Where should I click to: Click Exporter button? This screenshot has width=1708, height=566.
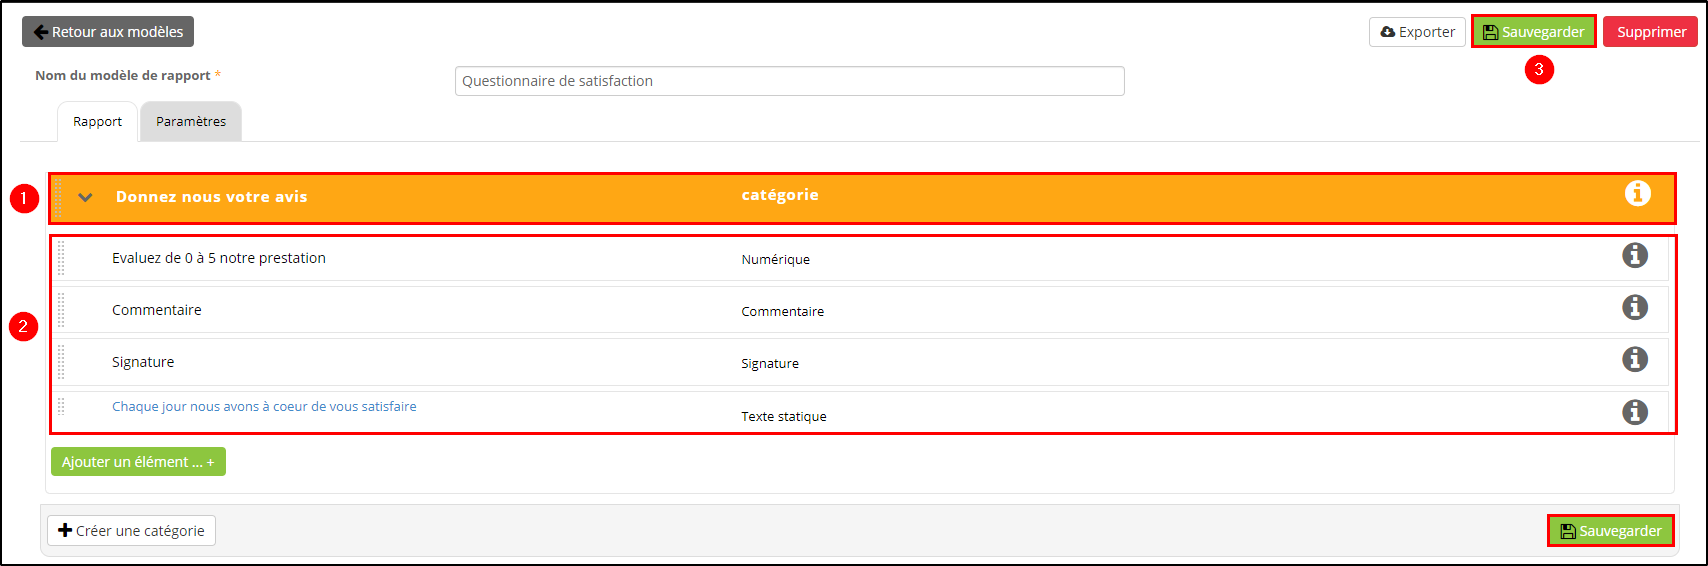point(1417,32)
